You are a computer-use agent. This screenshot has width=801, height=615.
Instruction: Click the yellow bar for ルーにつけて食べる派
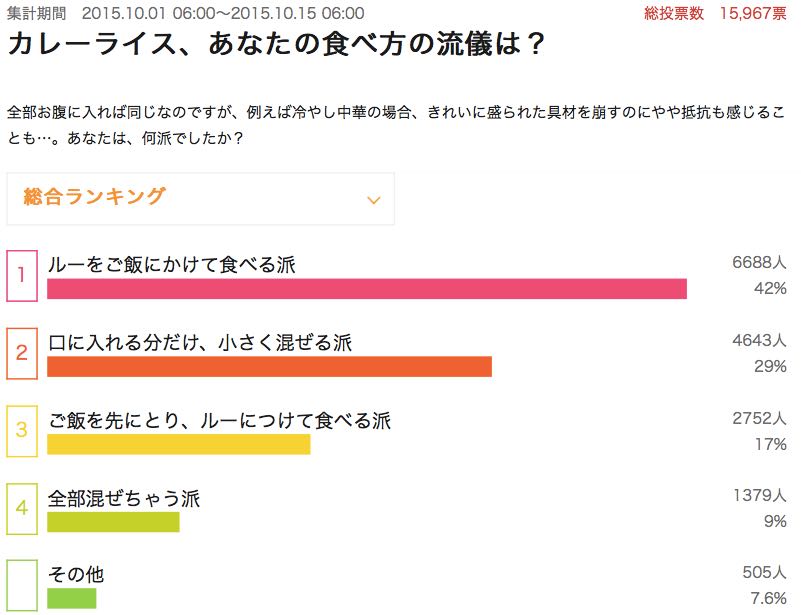pyautogui.click(x=179, y=444)
